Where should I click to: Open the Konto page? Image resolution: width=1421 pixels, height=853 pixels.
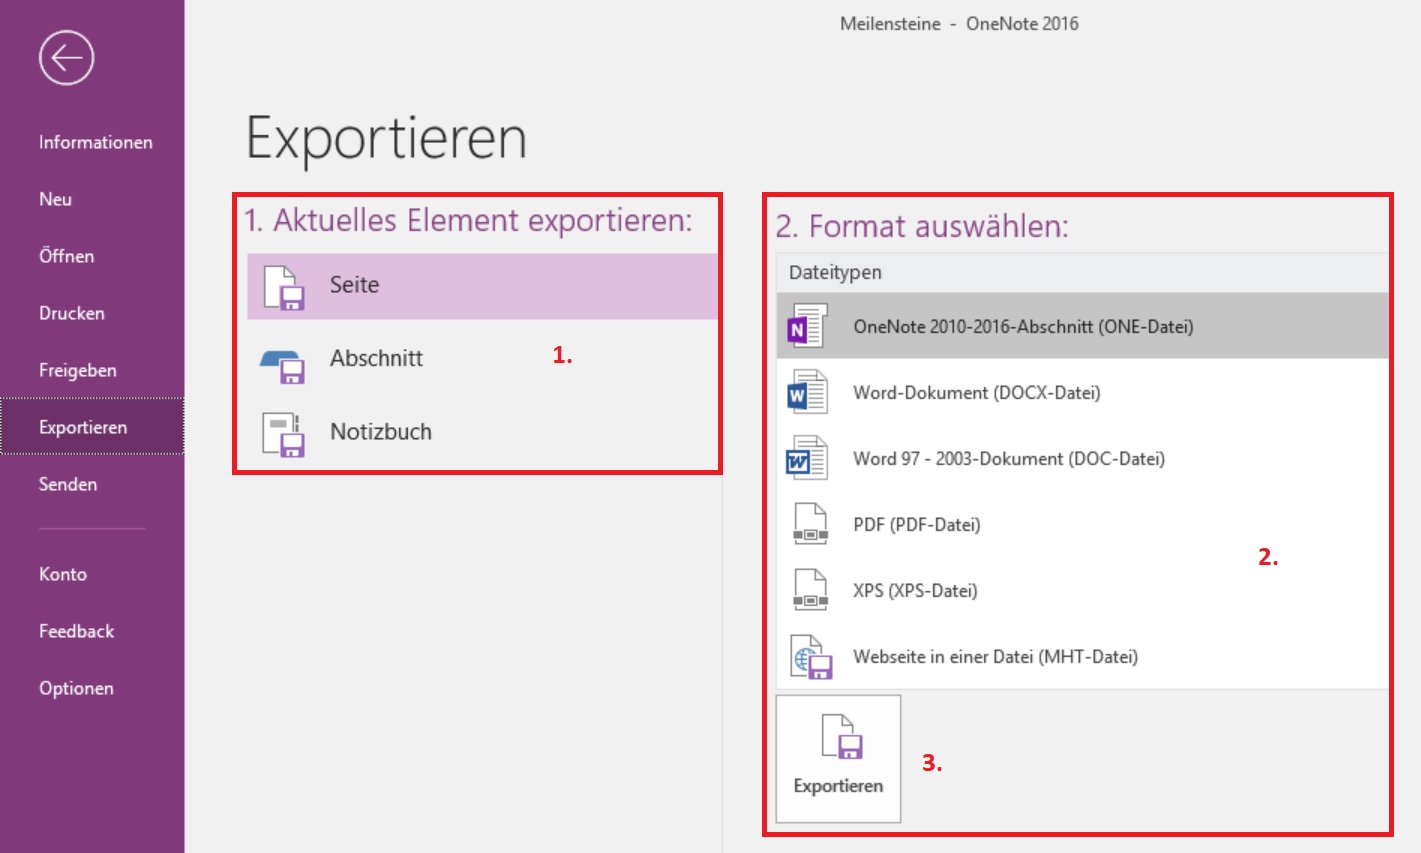pos(62,574)
